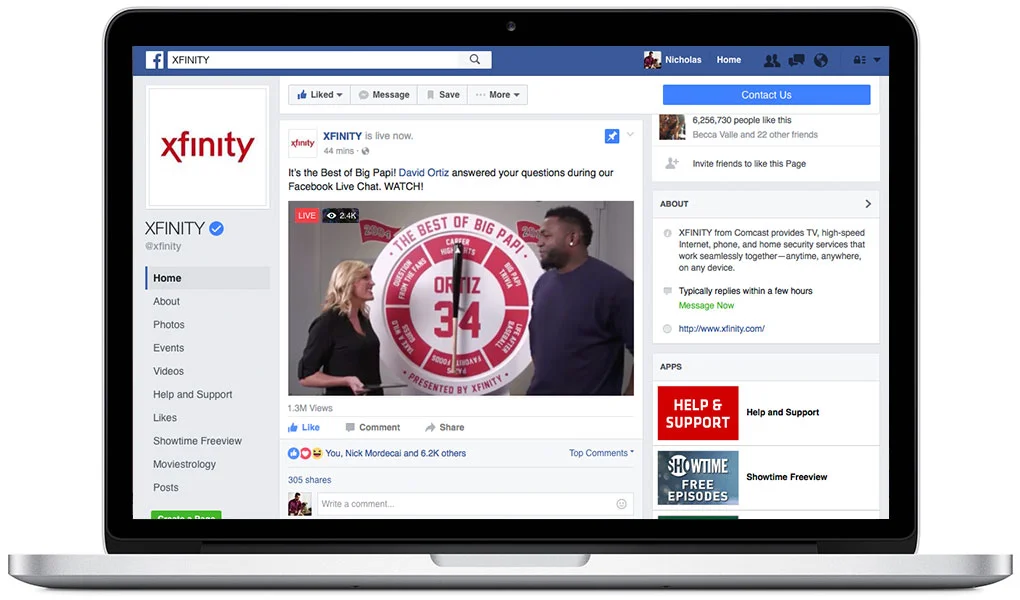Open the xfinity.com website link

click(721, 329)
